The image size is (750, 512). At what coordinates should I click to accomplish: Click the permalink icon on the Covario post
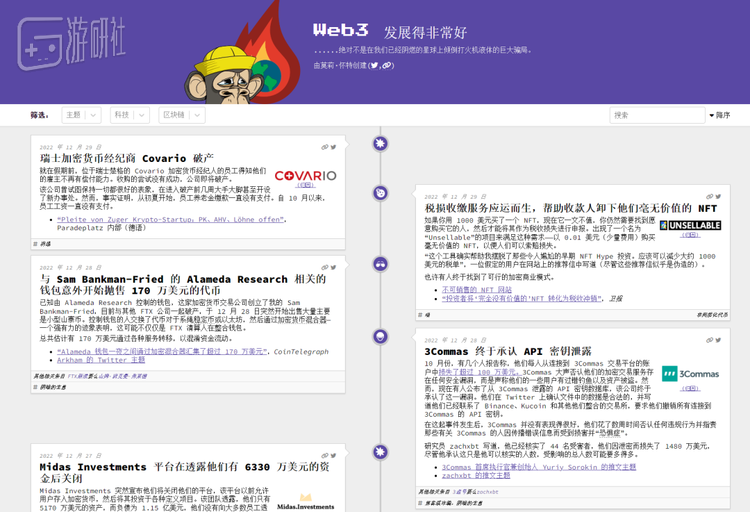pyautogui.click(x=325, y=147)
